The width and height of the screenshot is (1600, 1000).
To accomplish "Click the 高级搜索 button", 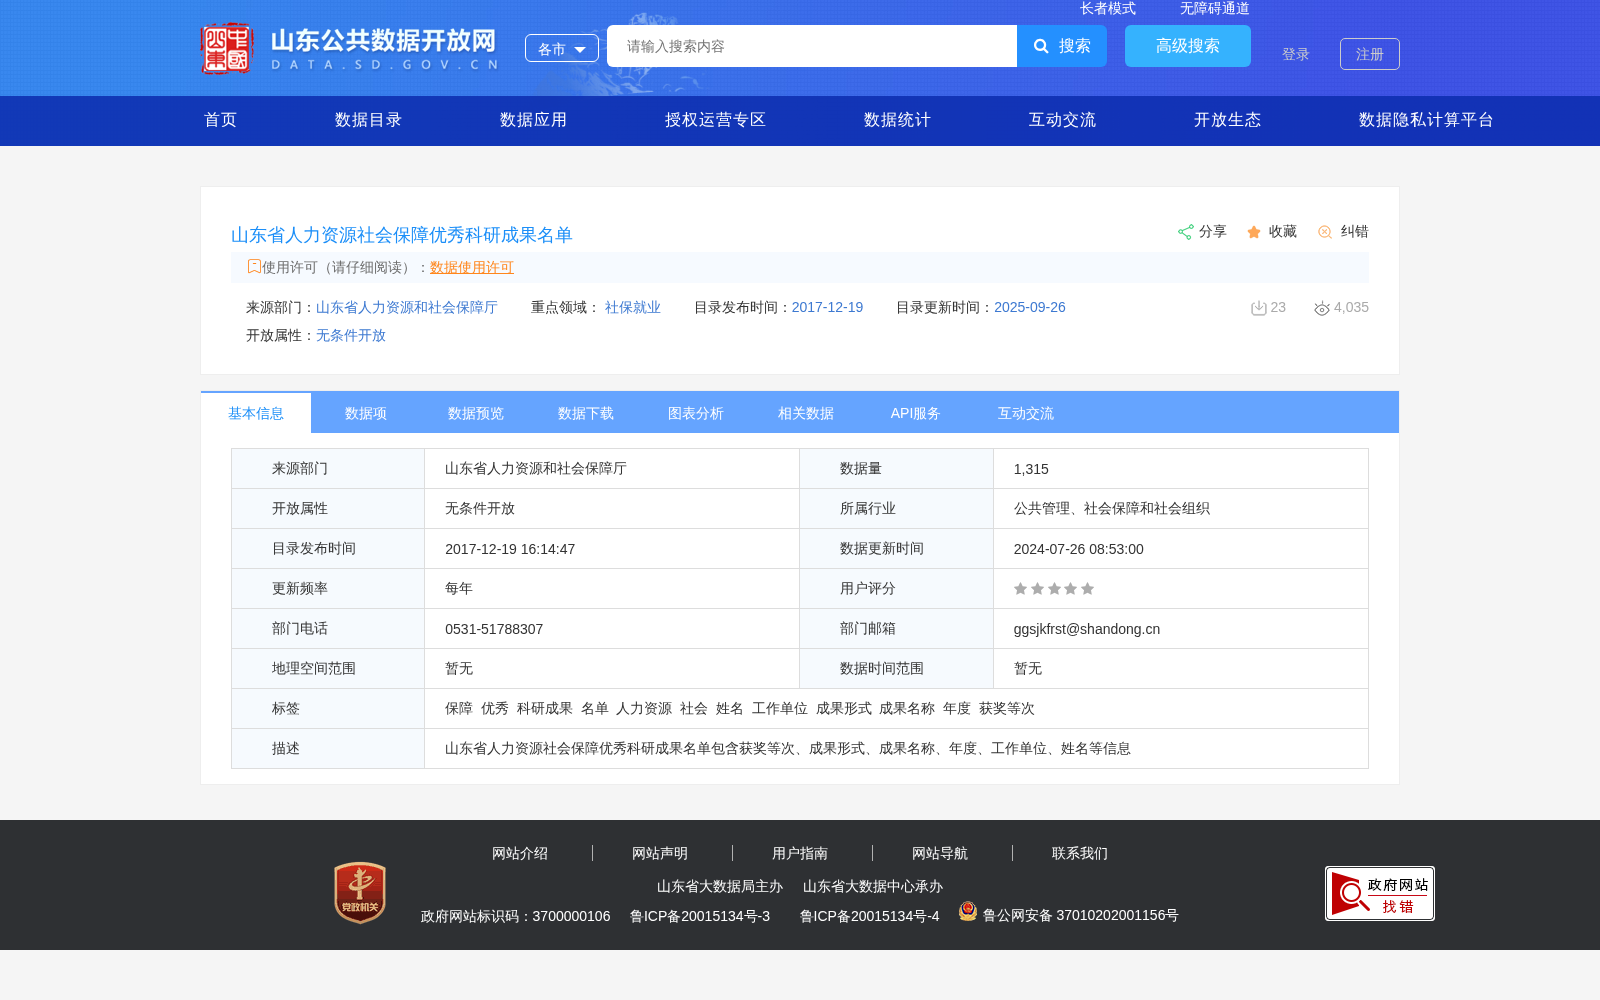I will click(1188, 46).
